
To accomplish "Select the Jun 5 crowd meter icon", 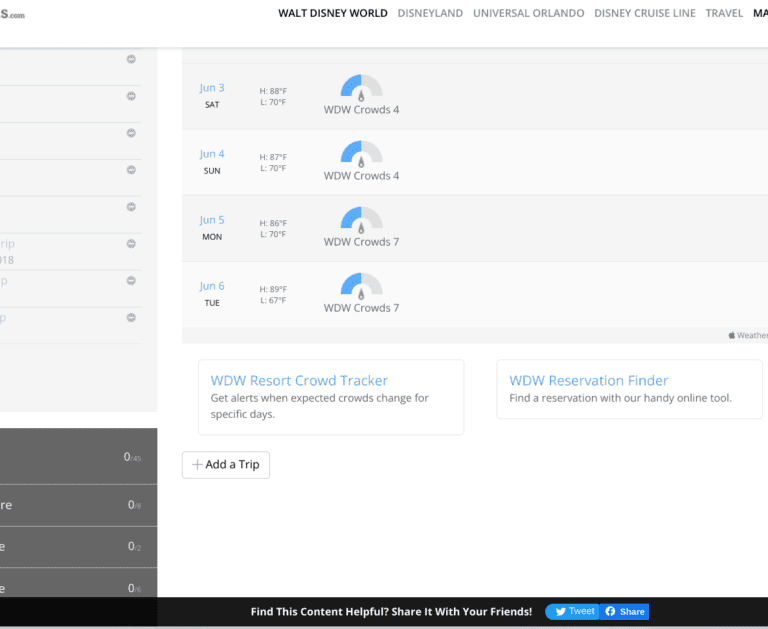I will pyautogui.click(x=361, y=219).
